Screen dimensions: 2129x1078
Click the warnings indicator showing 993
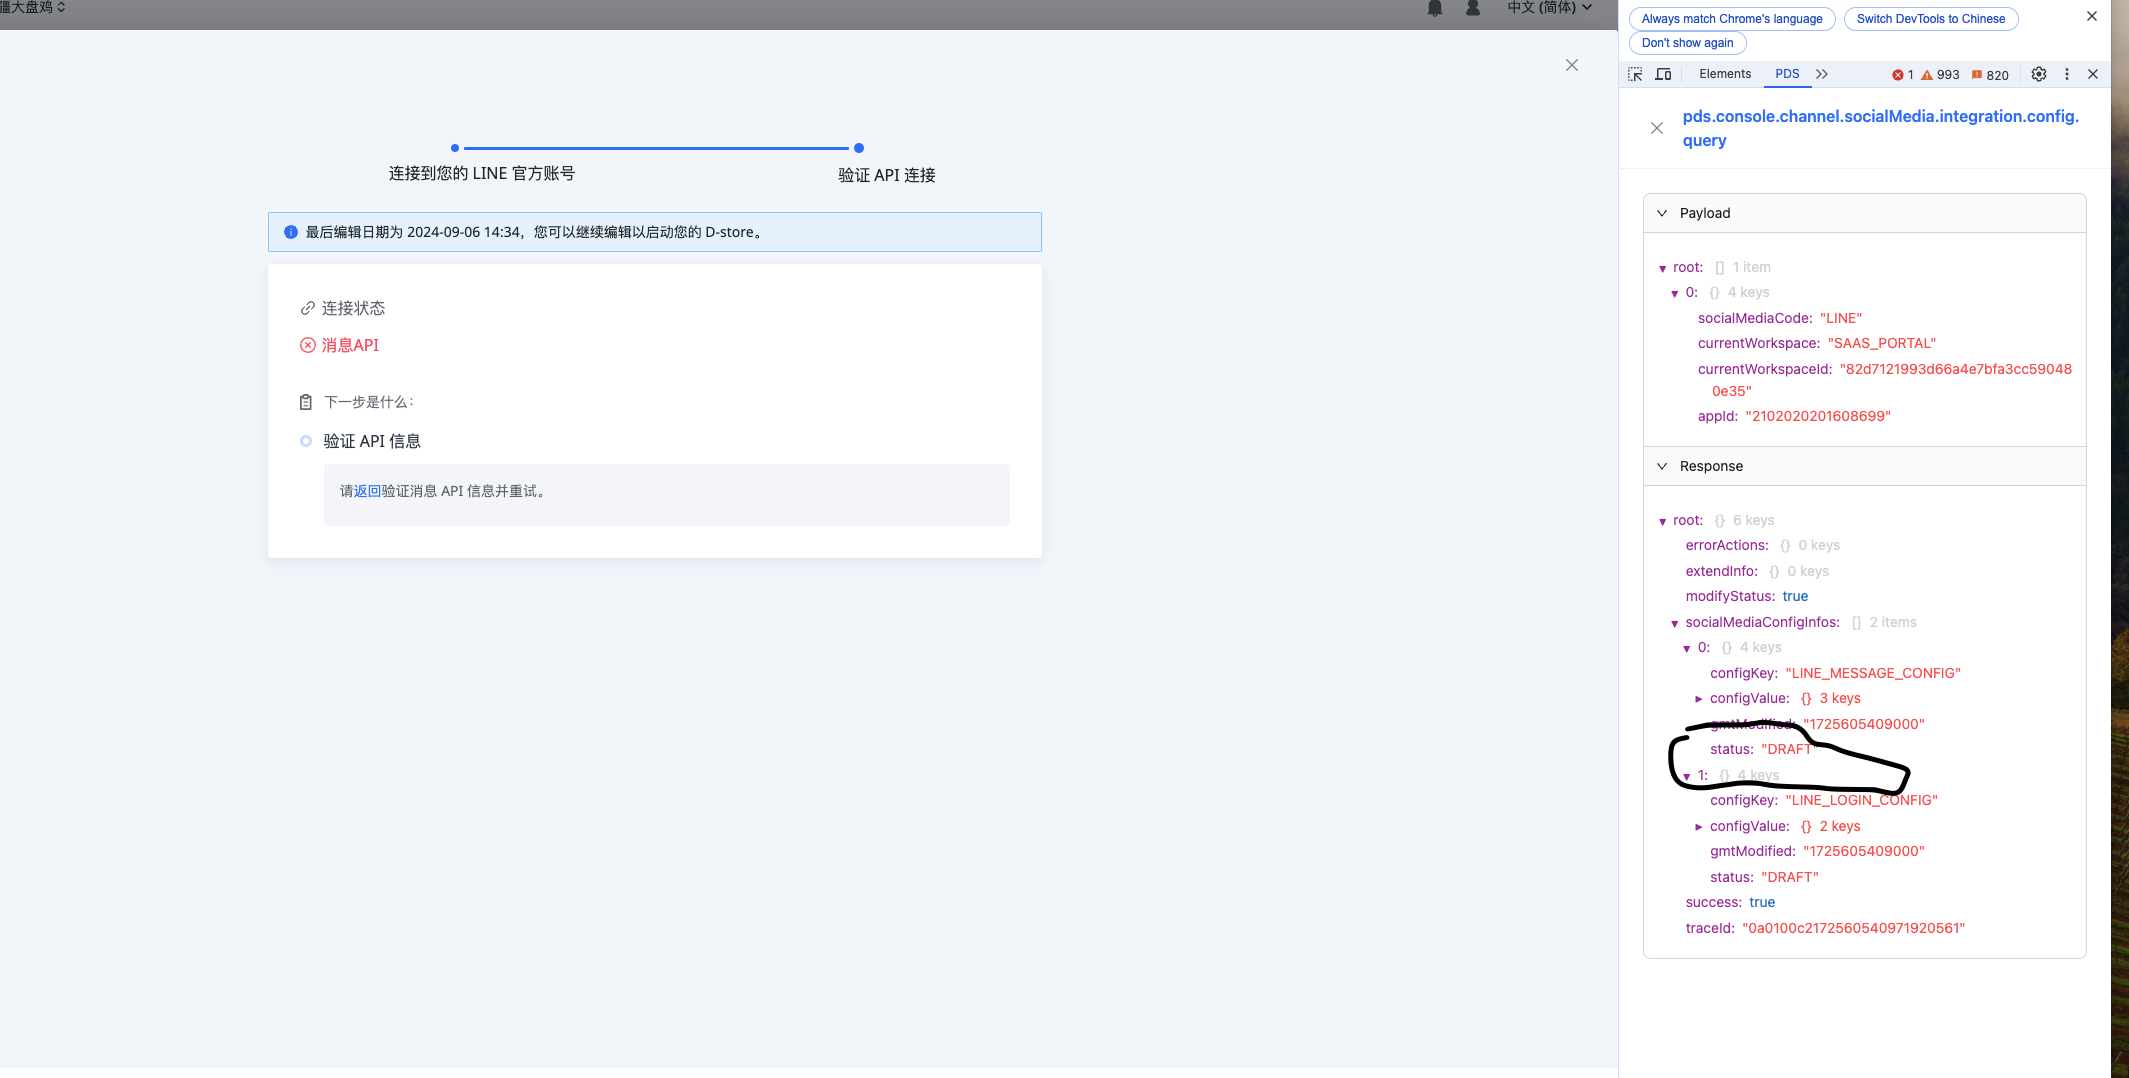tap(1940, 74)
